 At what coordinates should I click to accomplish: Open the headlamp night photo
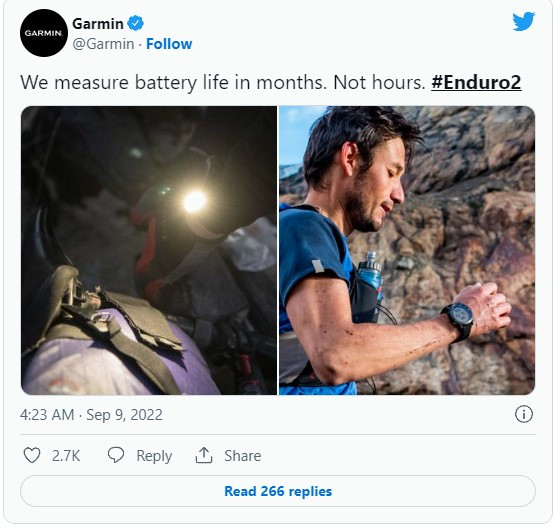click(149, 250)
